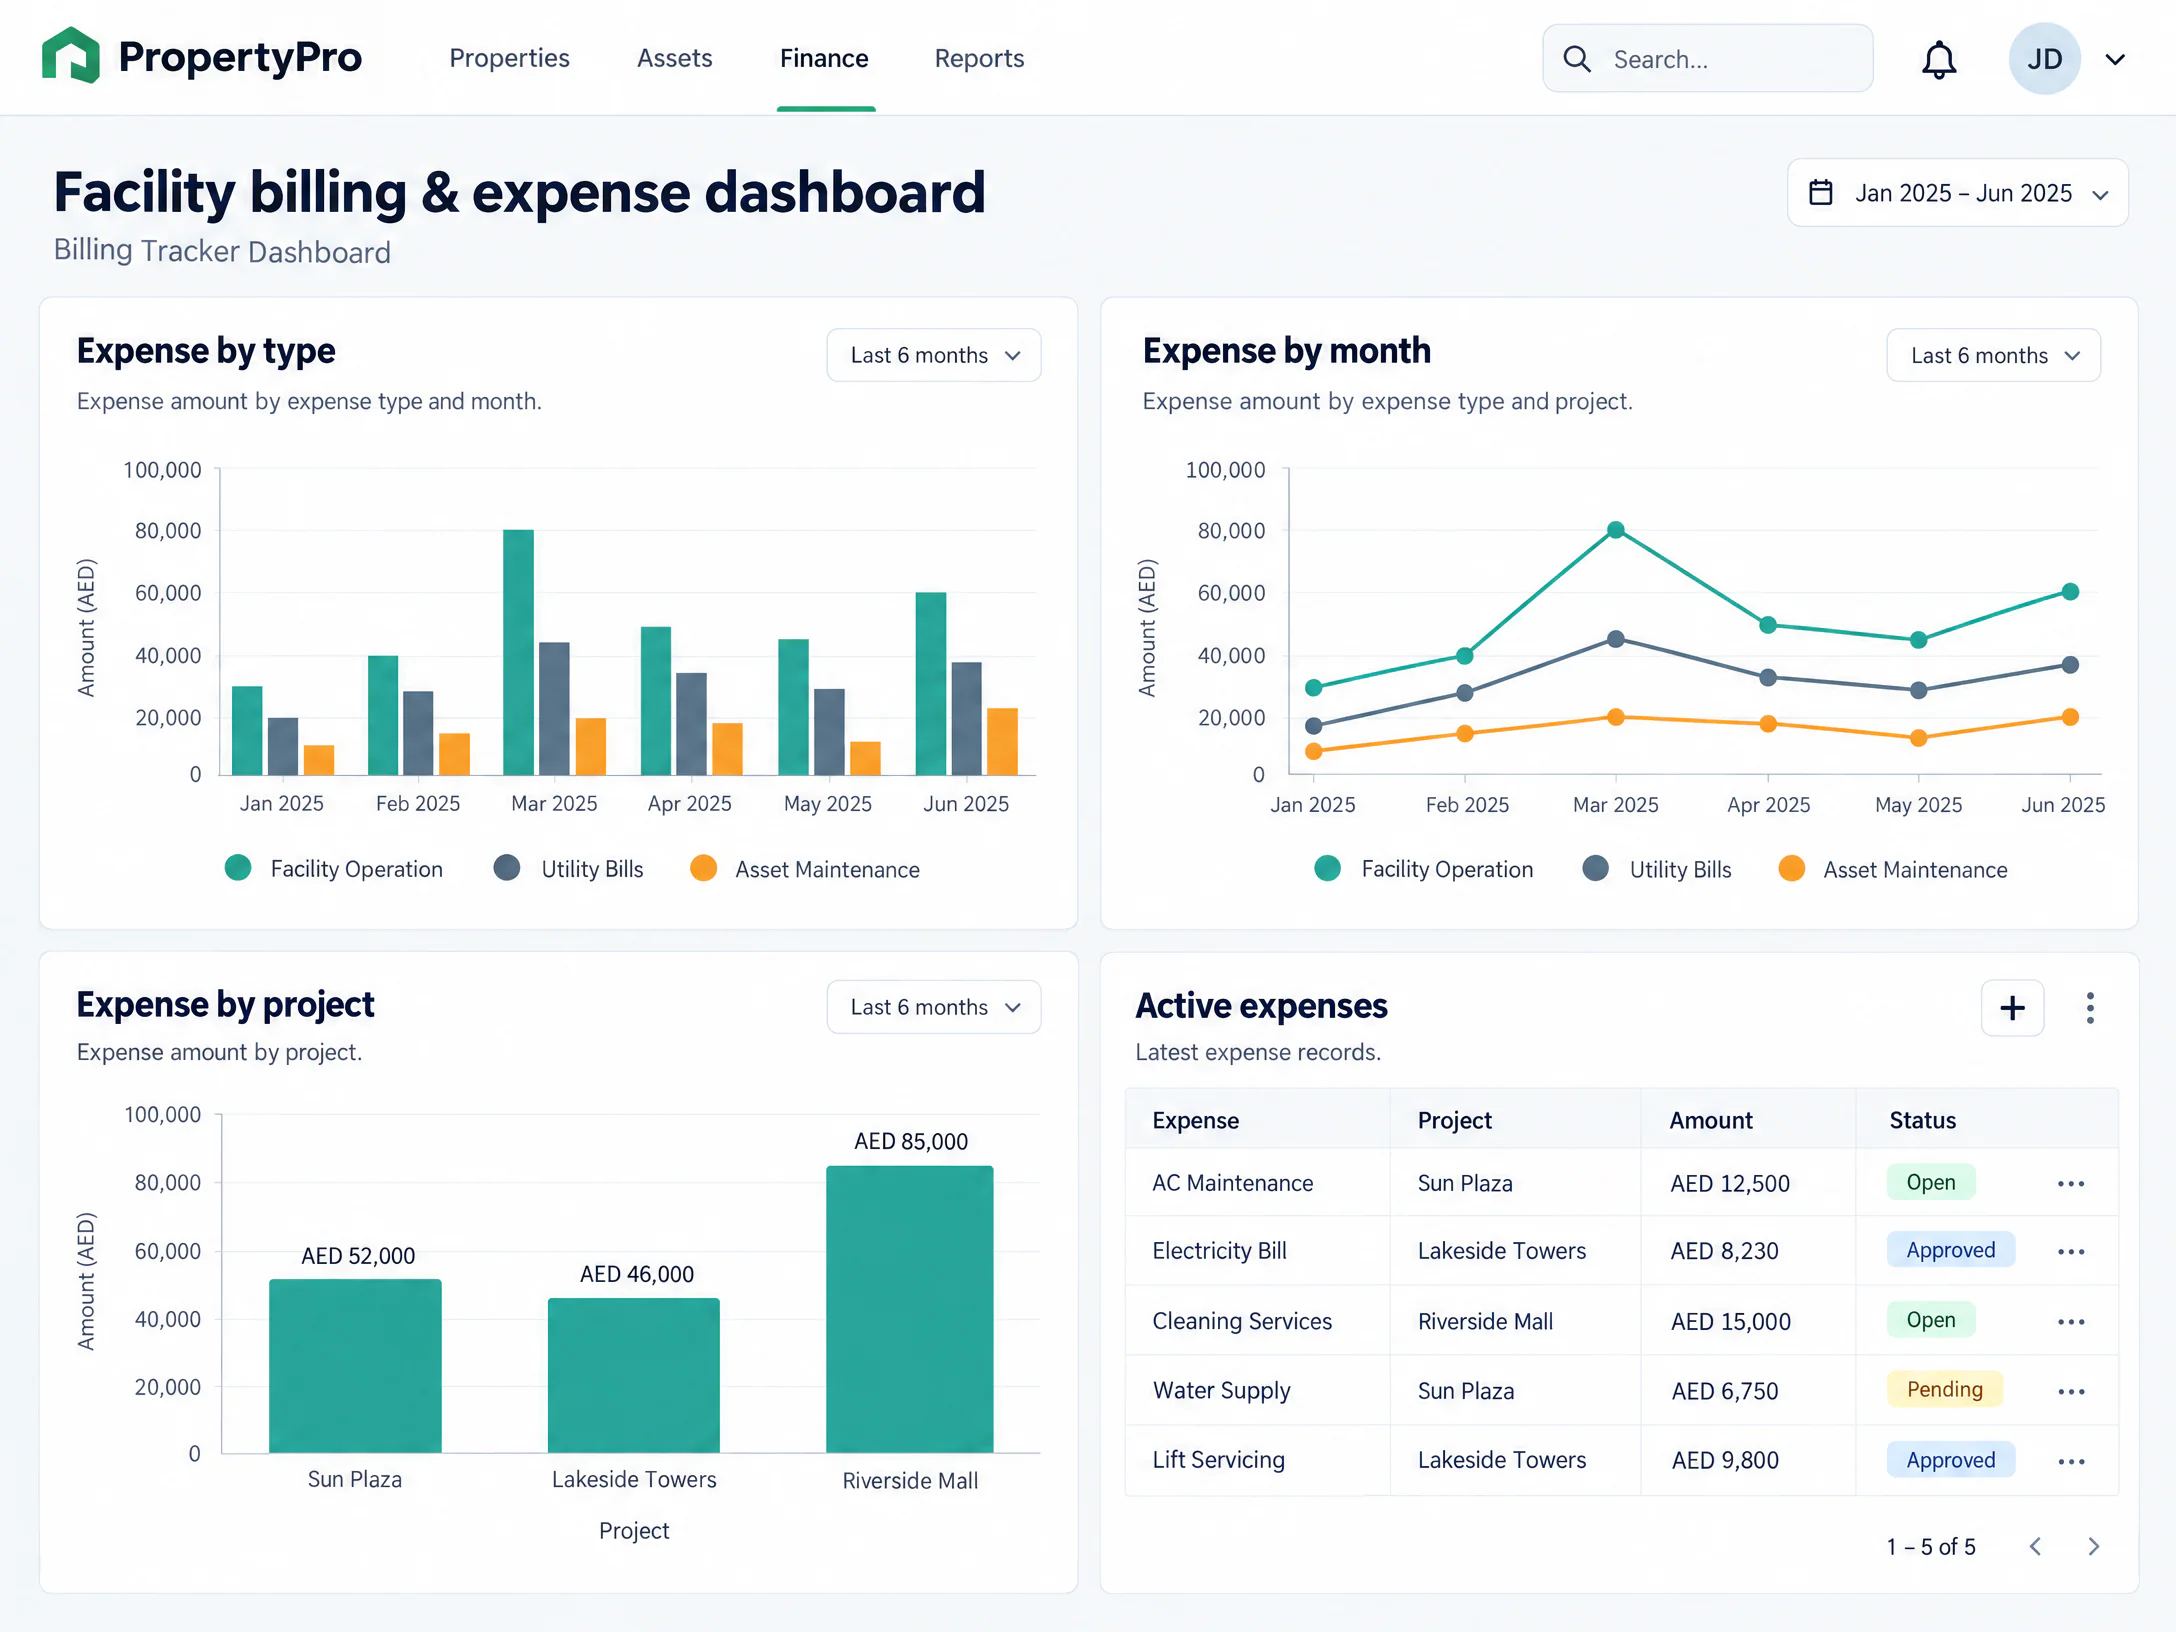The image size is (2176, 1632).
Task: Expand the user account chevron
Action: point(2114,59)
